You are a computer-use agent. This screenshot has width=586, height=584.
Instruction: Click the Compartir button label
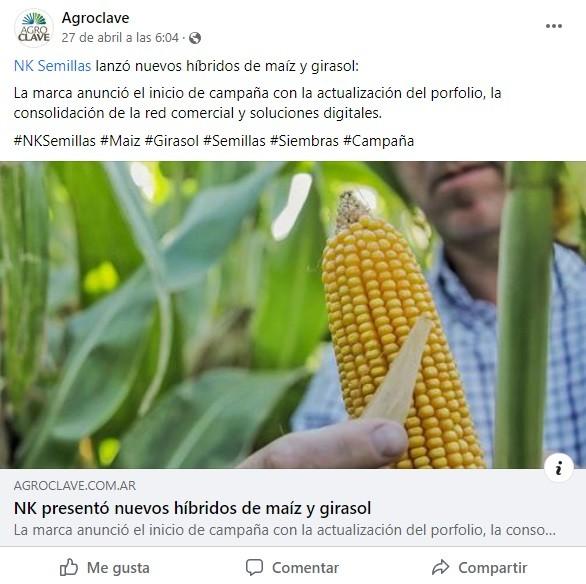click(493, 568)
